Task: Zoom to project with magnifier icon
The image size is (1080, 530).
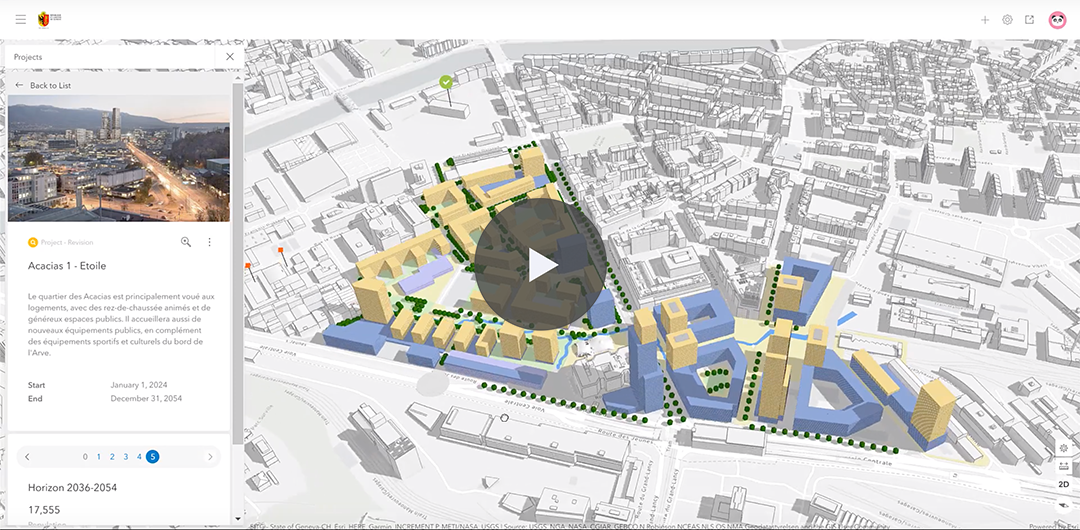Action: pyautogui.click(x=186, y=242)
